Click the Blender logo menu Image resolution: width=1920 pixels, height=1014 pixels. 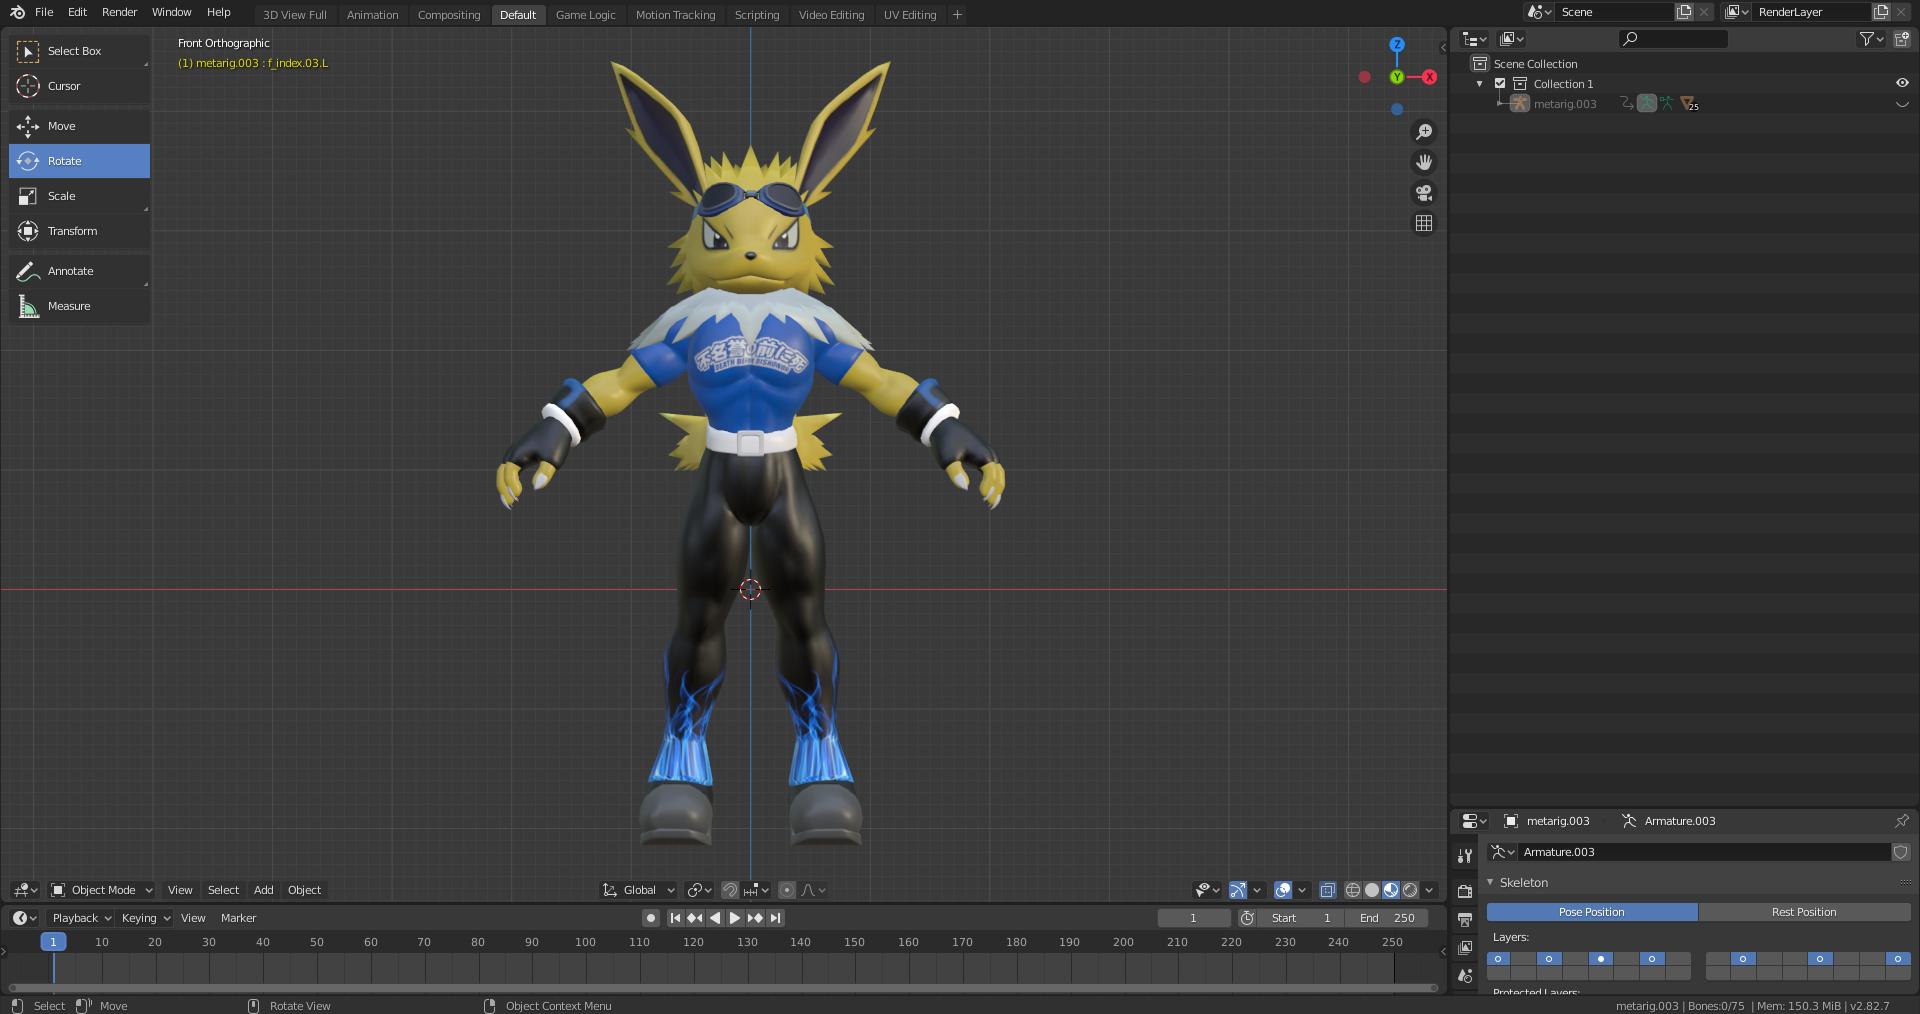coord(17,12)
